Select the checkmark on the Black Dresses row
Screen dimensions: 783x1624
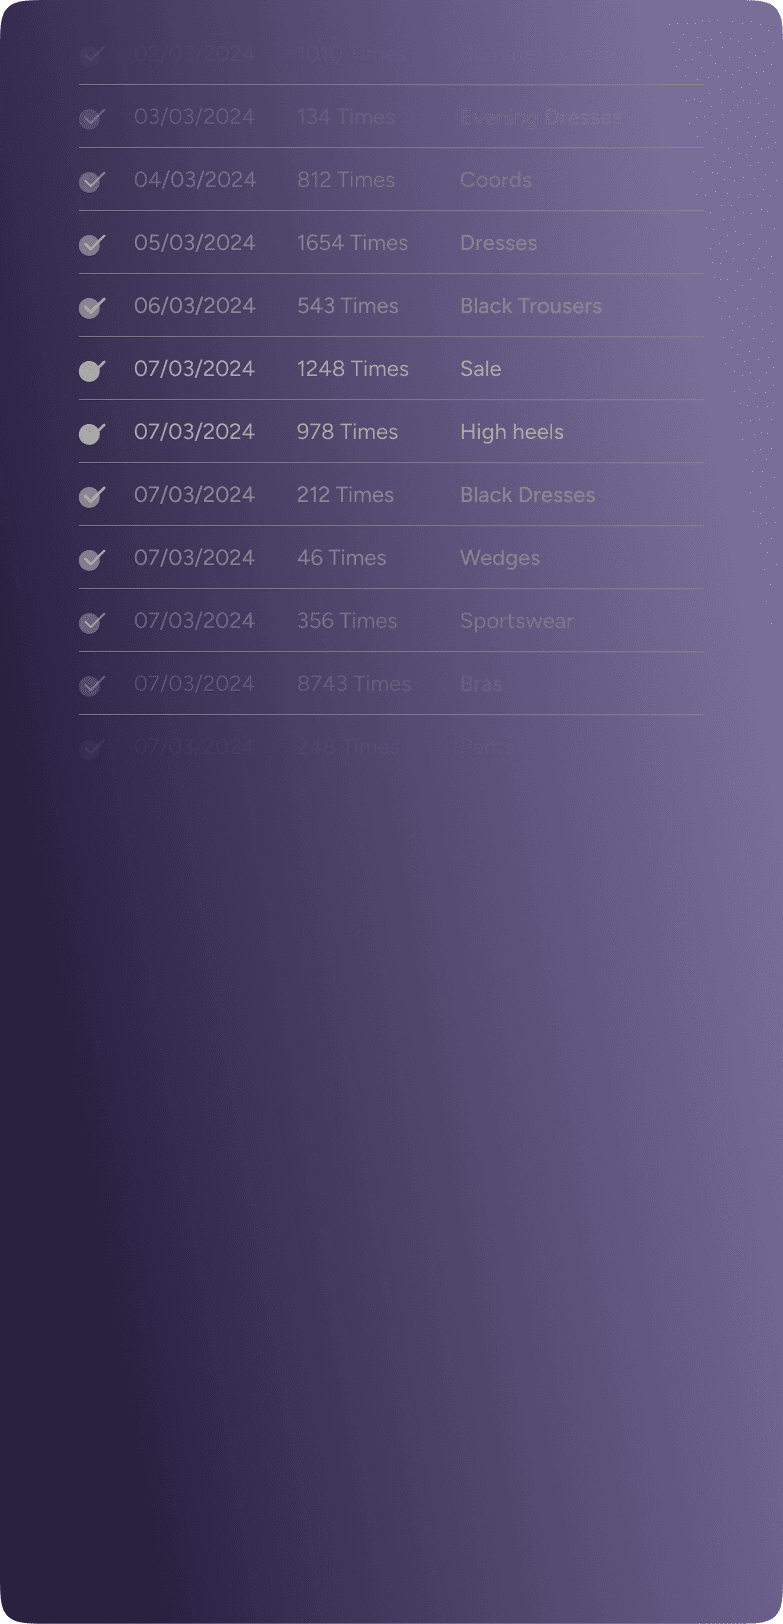(x=92, y=495)
